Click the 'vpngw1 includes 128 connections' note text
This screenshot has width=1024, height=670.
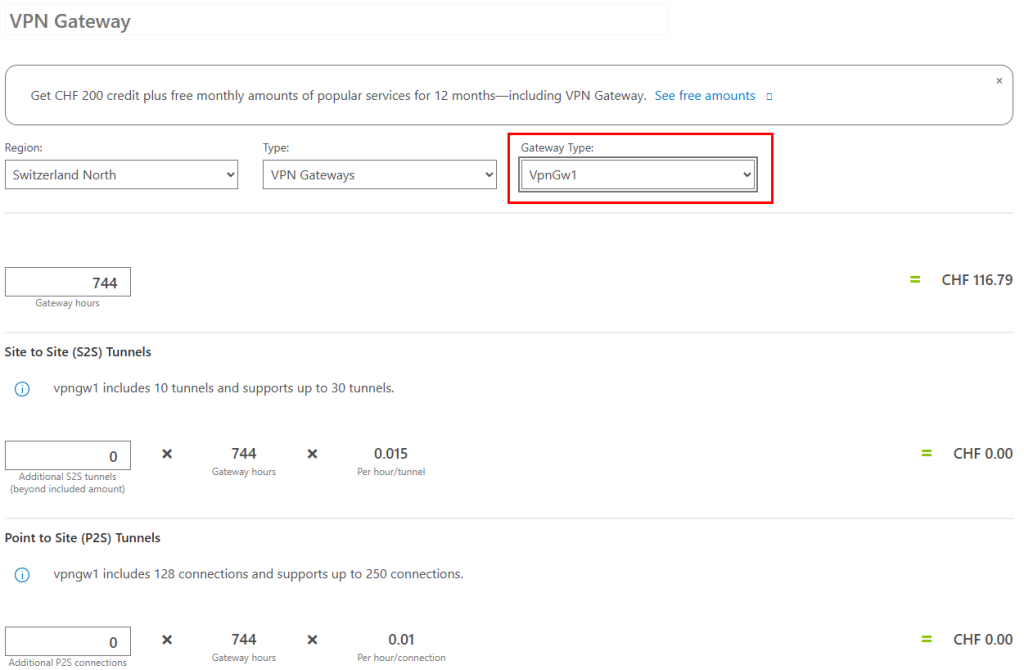pos(258,575)
